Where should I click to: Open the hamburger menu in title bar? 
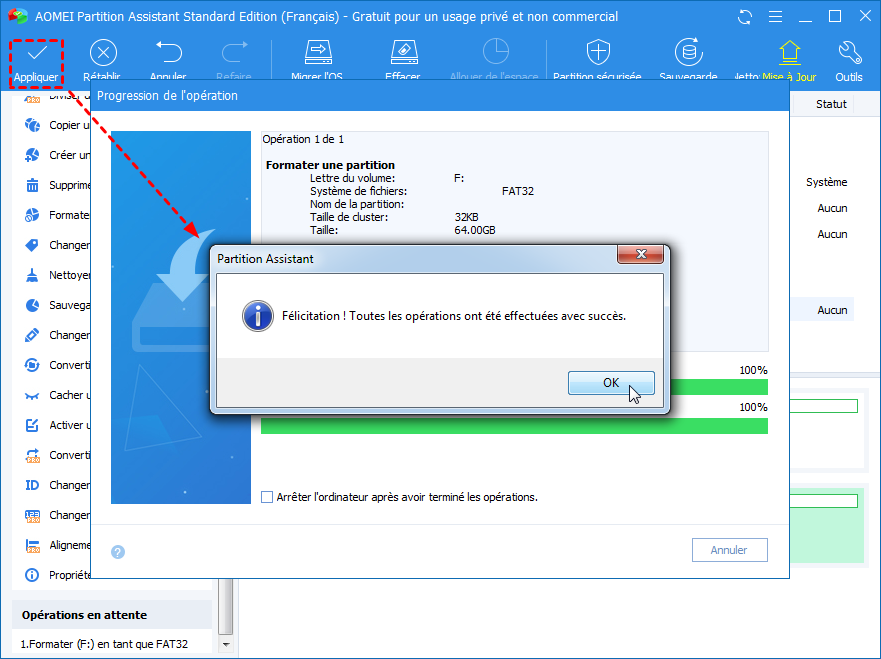click(775, 16)
